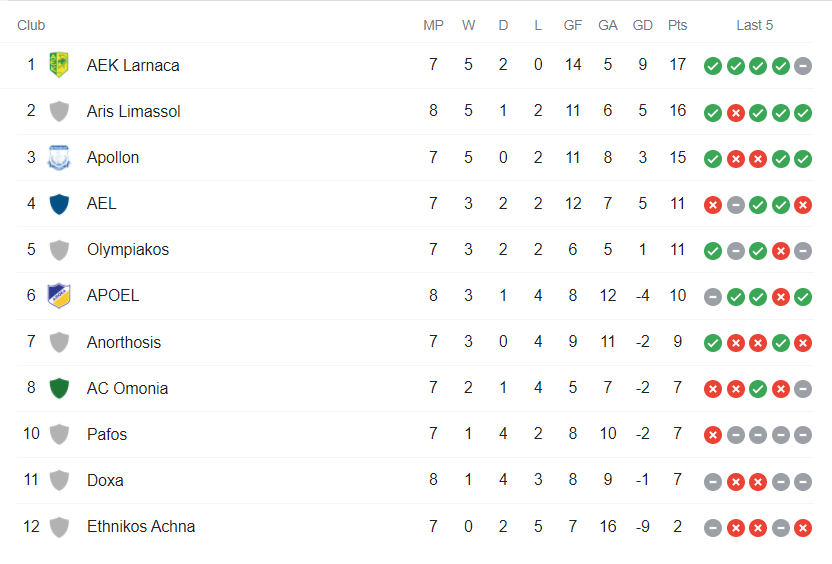Click the APOEL blue-yellow crest
Screen dimensions: 832x564
(59, 296)
